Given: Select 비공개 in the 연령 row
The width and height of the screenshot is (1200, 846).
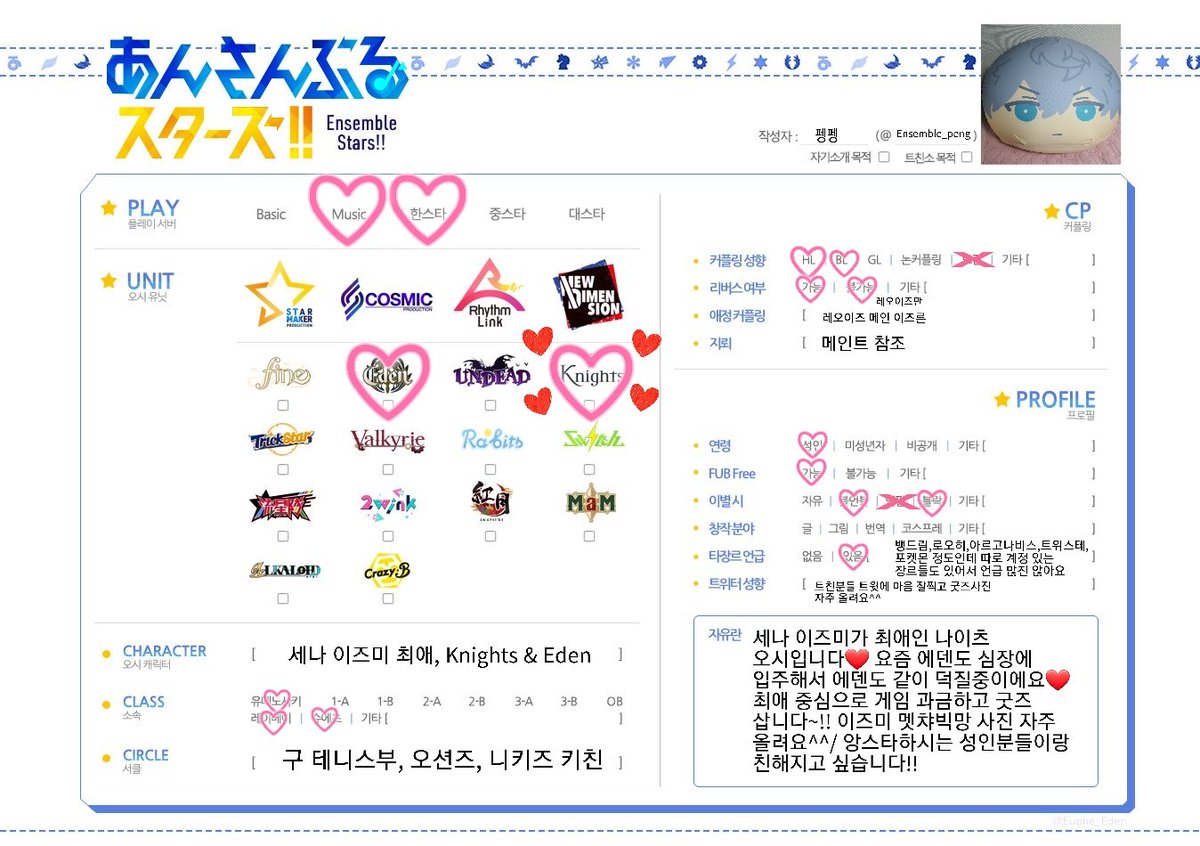Looking at the screenshot, I should [x=921, y=445].
